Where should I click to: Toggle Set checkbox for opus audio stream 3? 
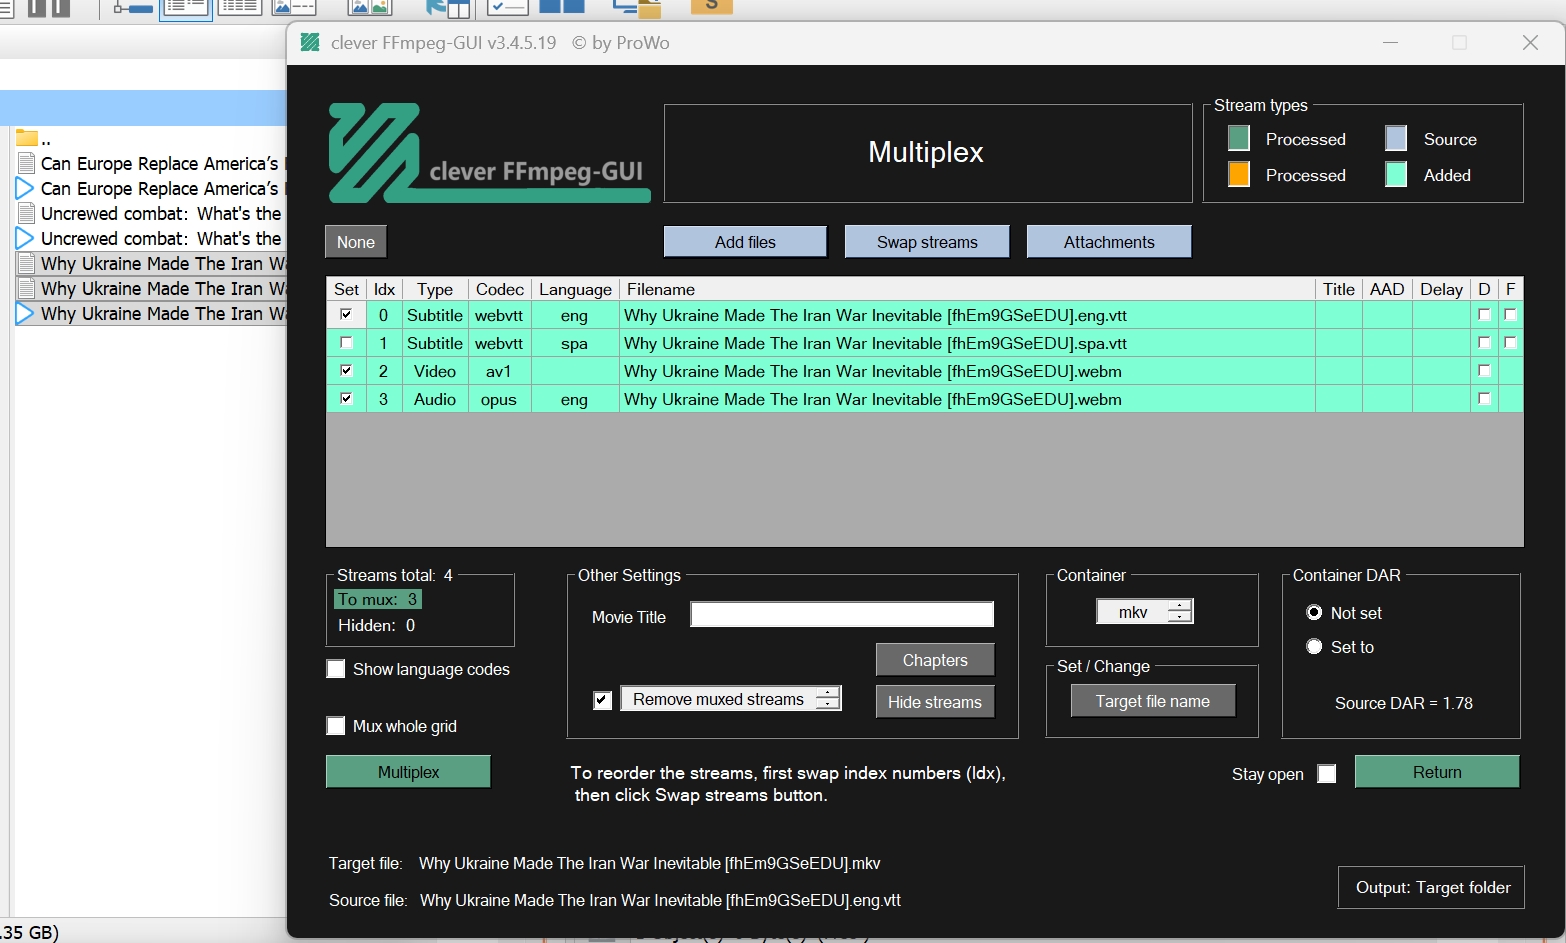(346, 399)
